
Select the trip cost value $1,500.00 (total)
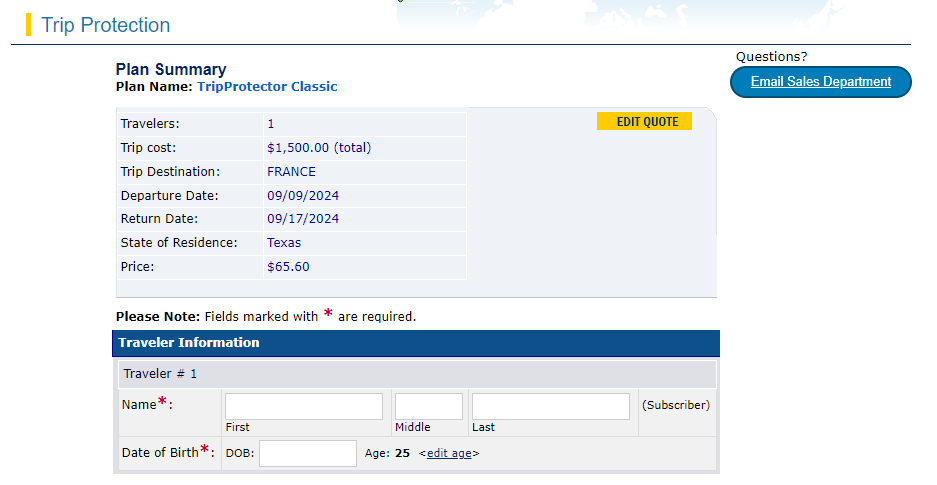pyautogui.click(x=319, y=148)
